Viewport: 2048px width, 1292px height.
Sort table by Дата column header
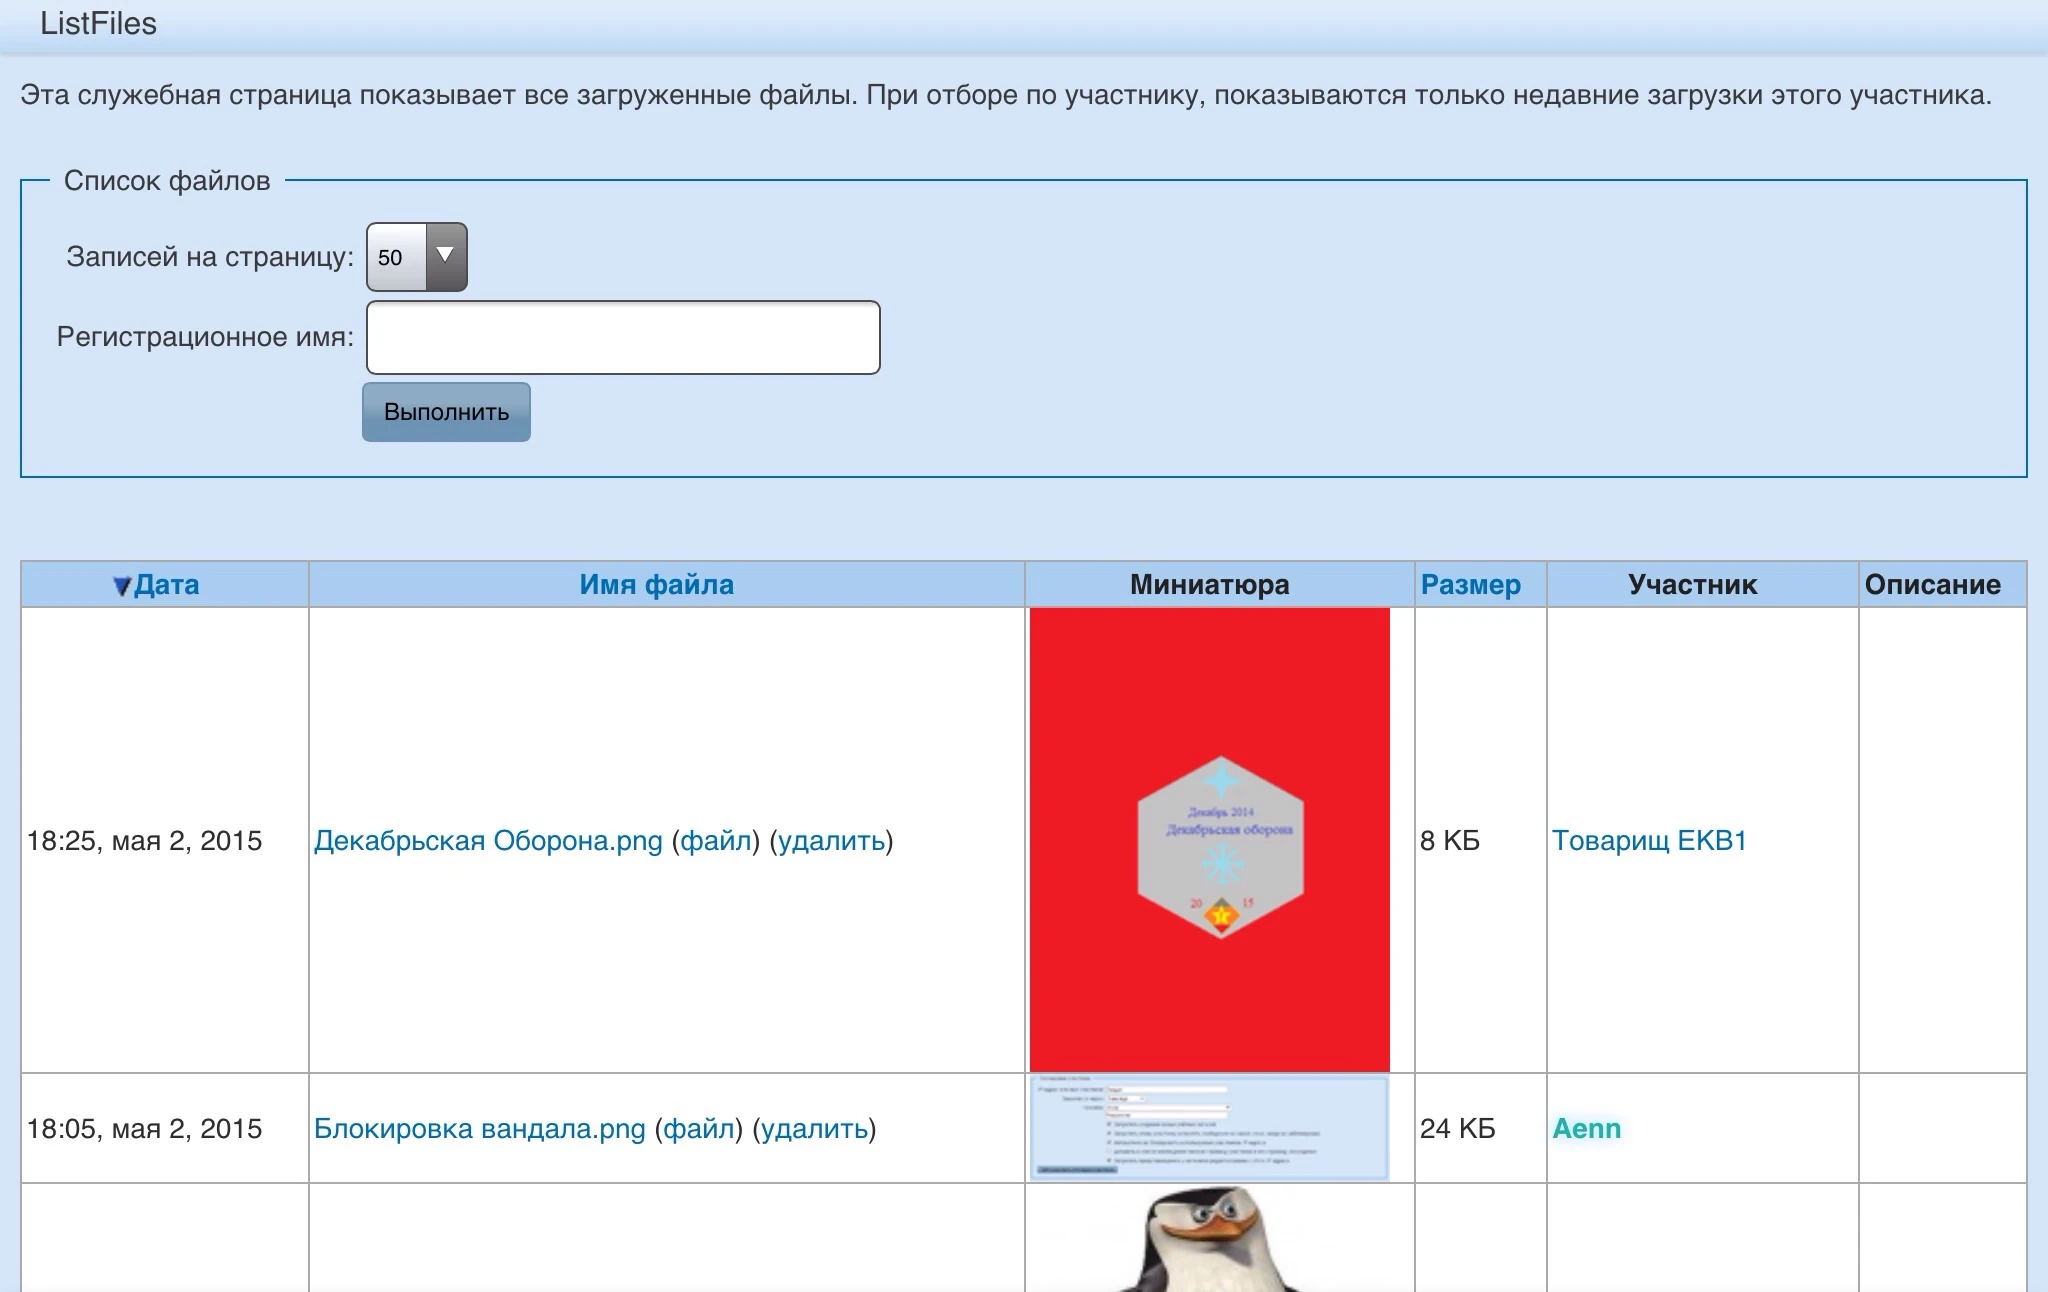166,585
